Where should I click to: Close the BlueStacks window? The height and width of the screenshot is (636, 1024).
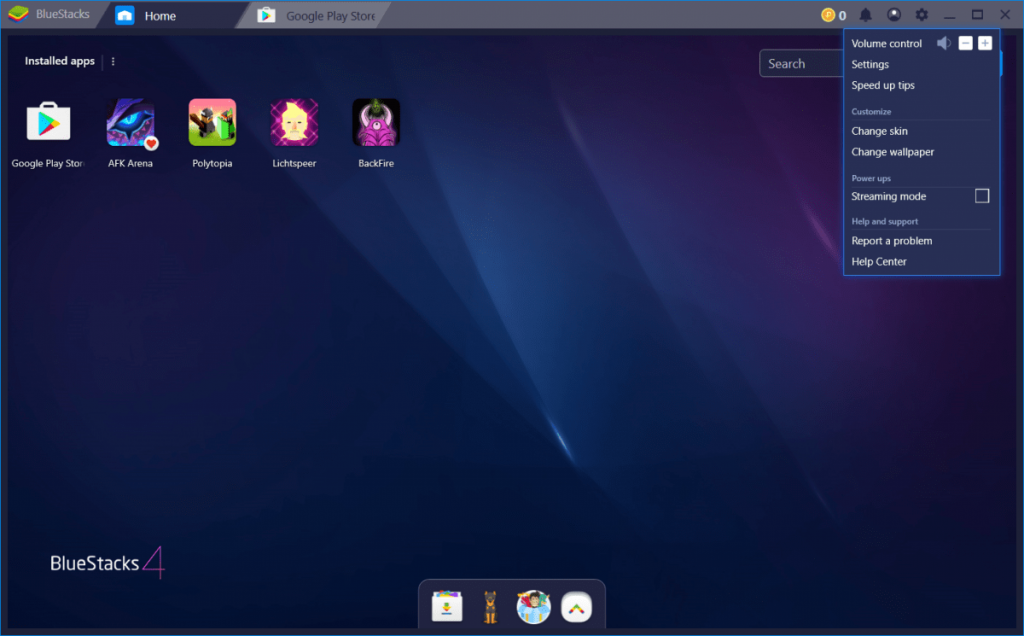(1005, 14)
